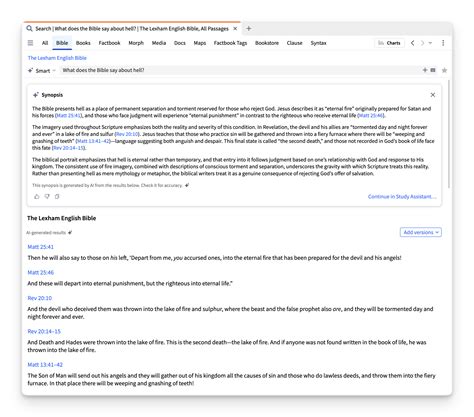This screenshot has height=417, width=474.
Task: Open Matt 25:46 link in the synopsis
Action: (x=371, y=115)
